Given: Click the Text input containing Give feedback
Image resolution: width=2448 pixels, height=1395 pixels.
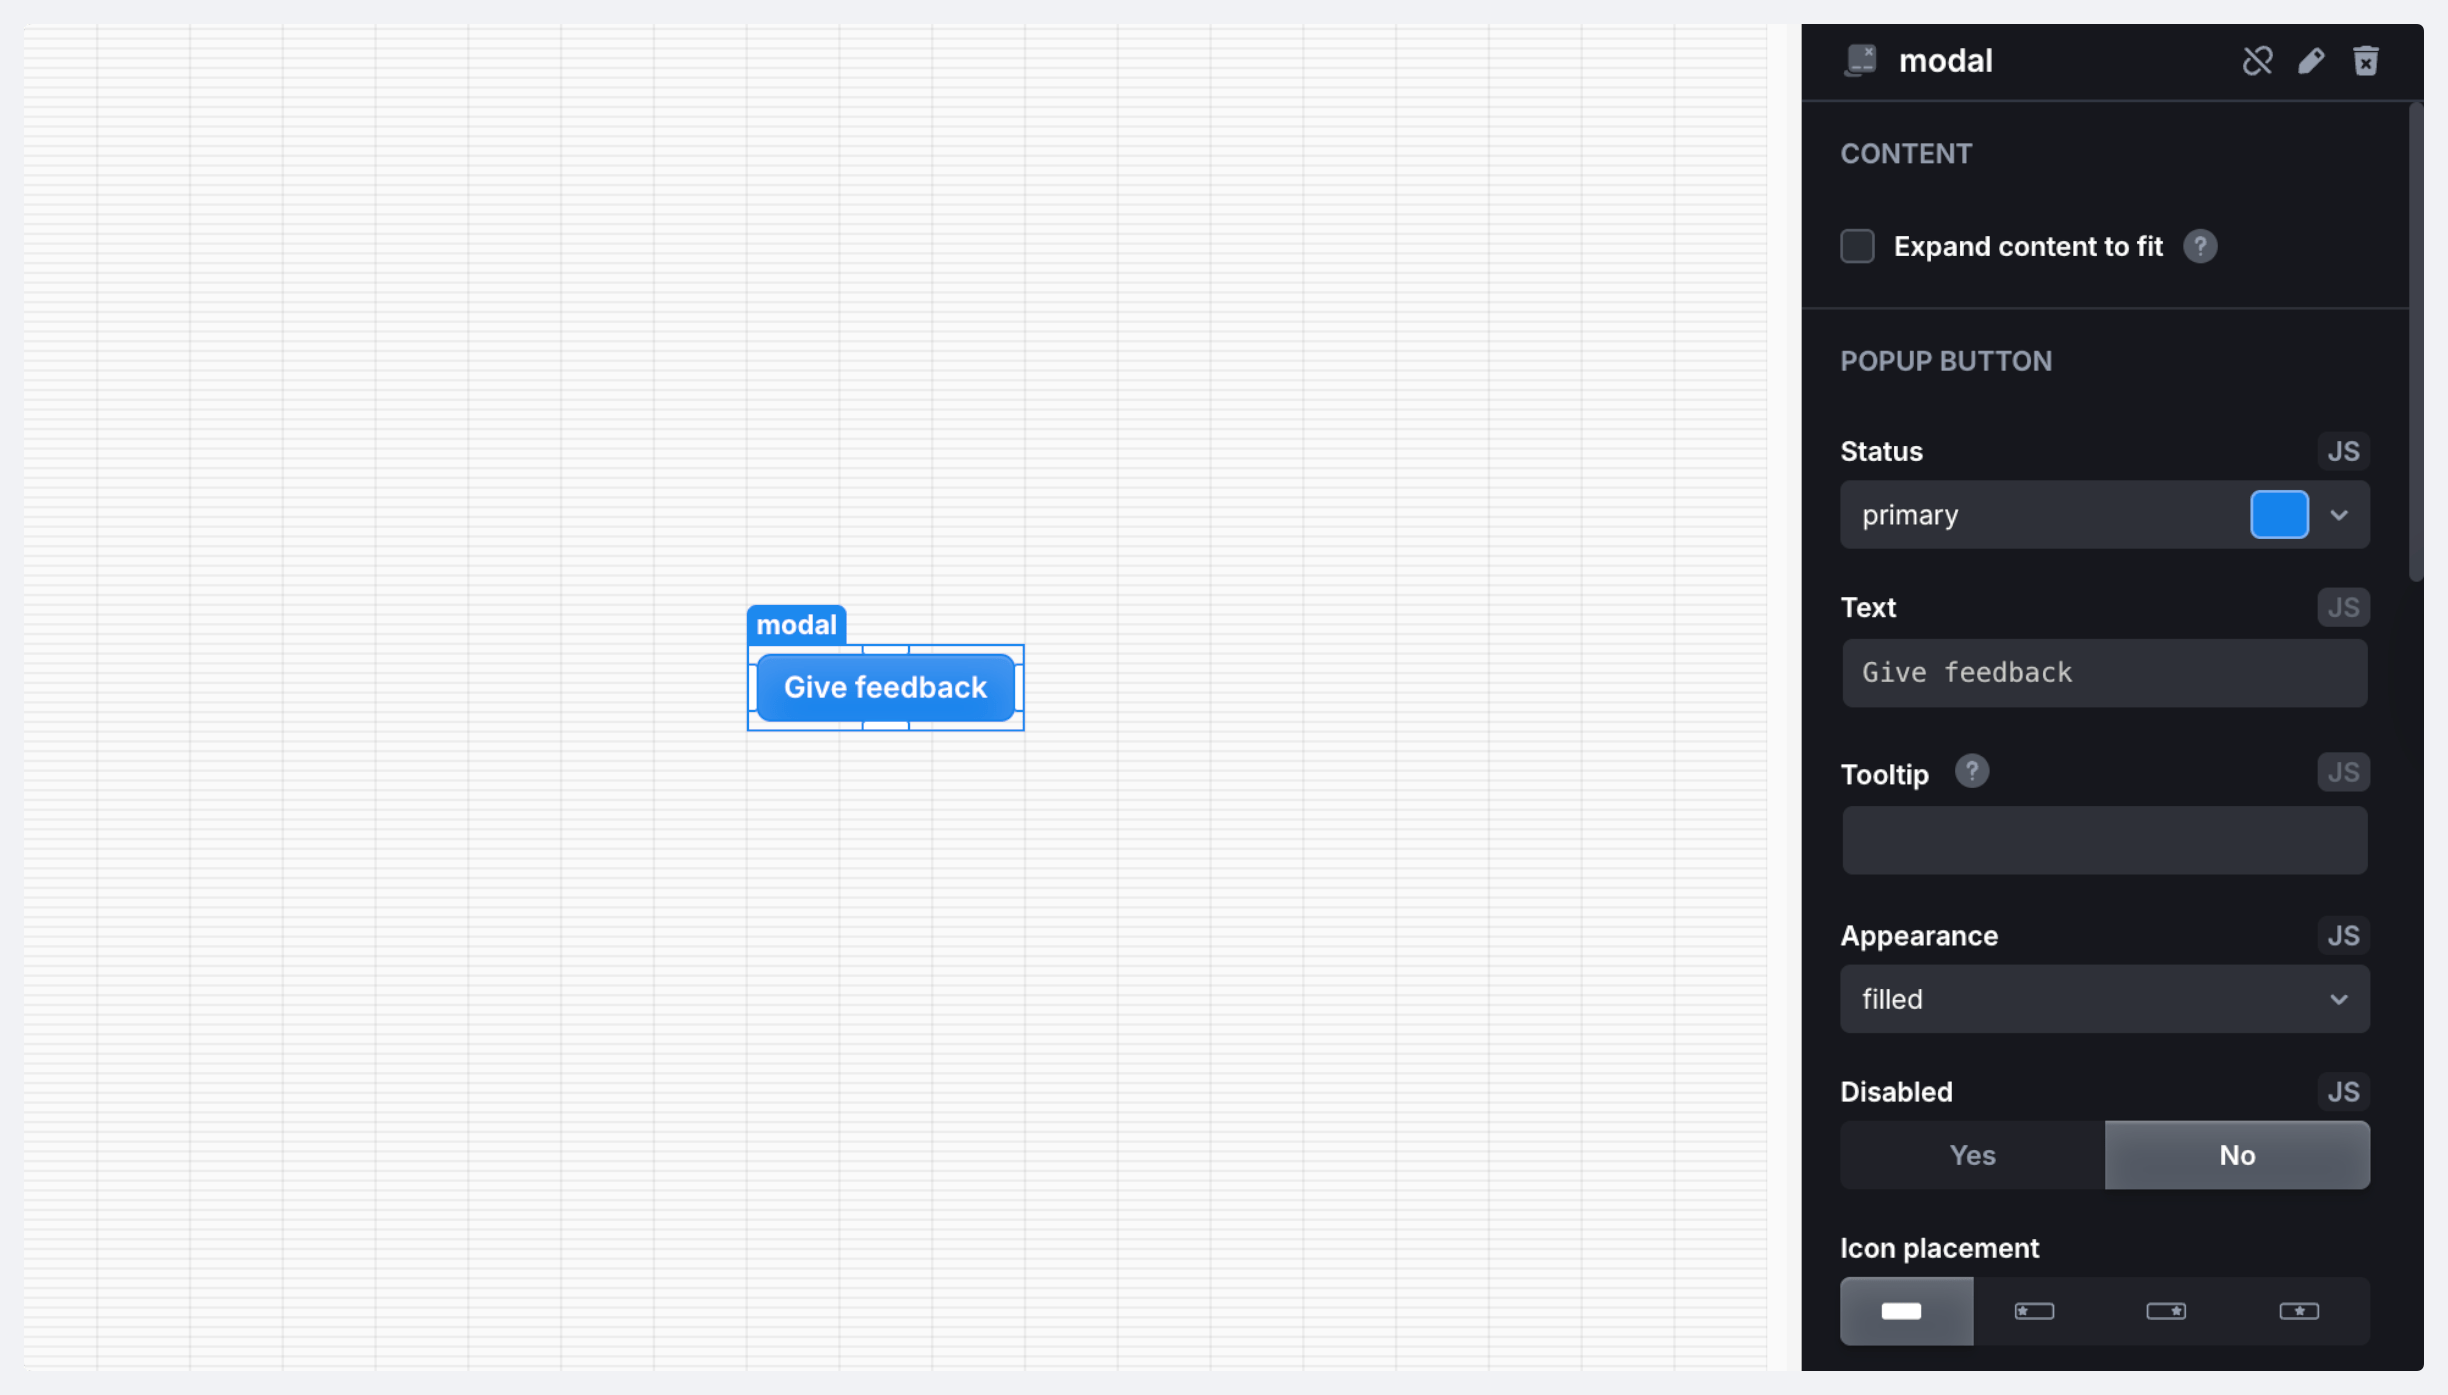Looking at the screenshot, I should [x=2104, y=673].
